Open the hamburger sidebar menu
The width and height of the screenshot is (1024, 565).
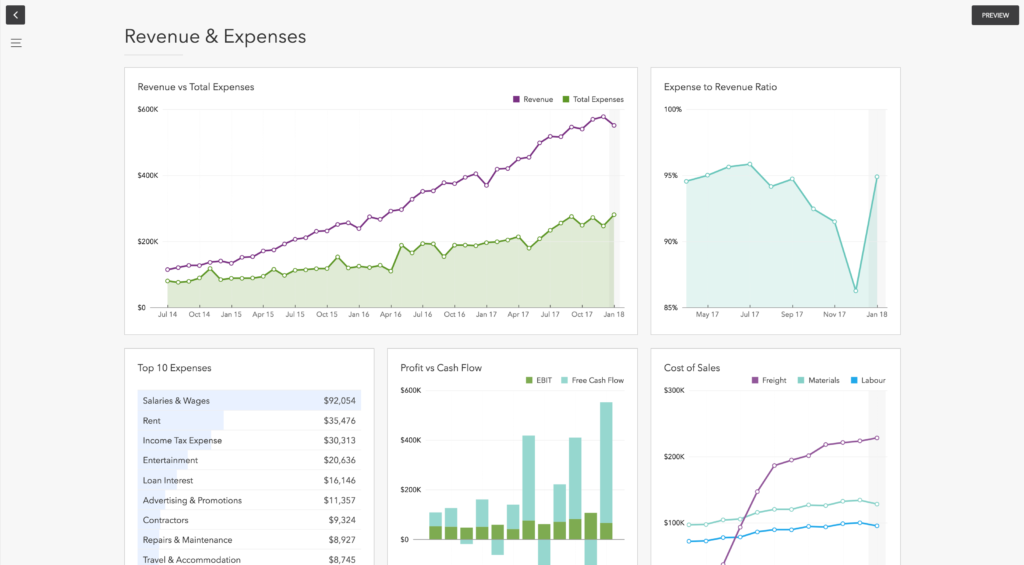click(16, 43)
